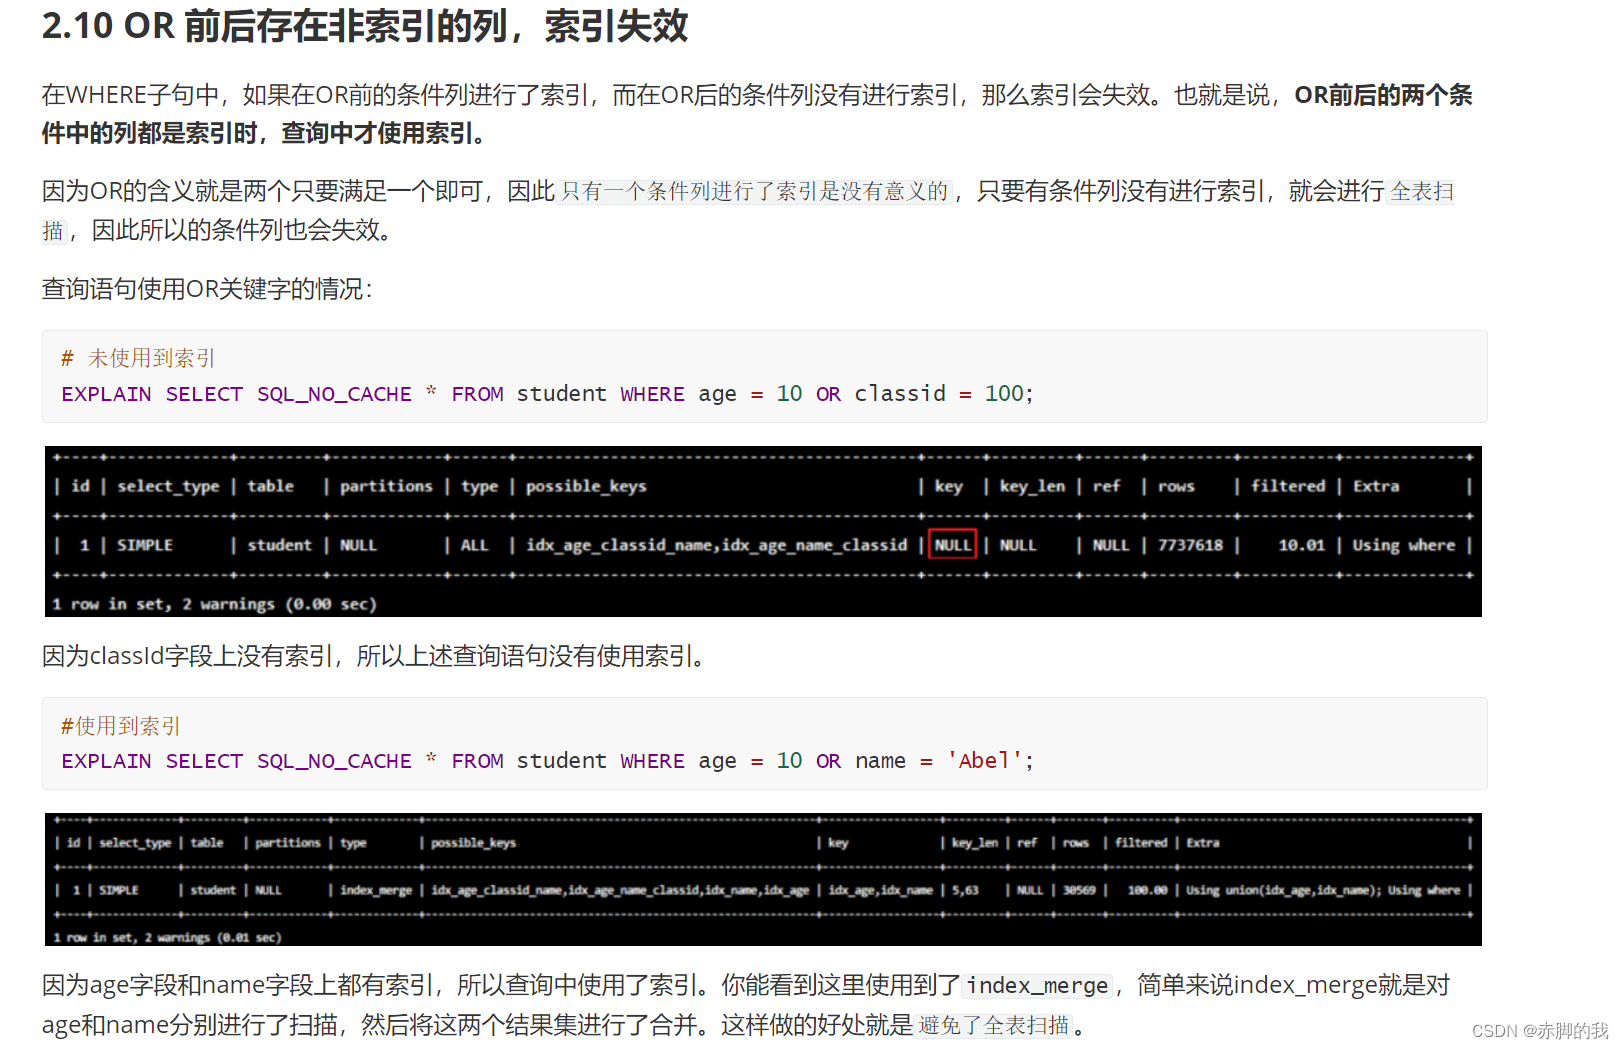This screenshot has width=1624, height=1049.
Task: Click the code comment "#使用到索引"
Action: [x=121, y=726]
